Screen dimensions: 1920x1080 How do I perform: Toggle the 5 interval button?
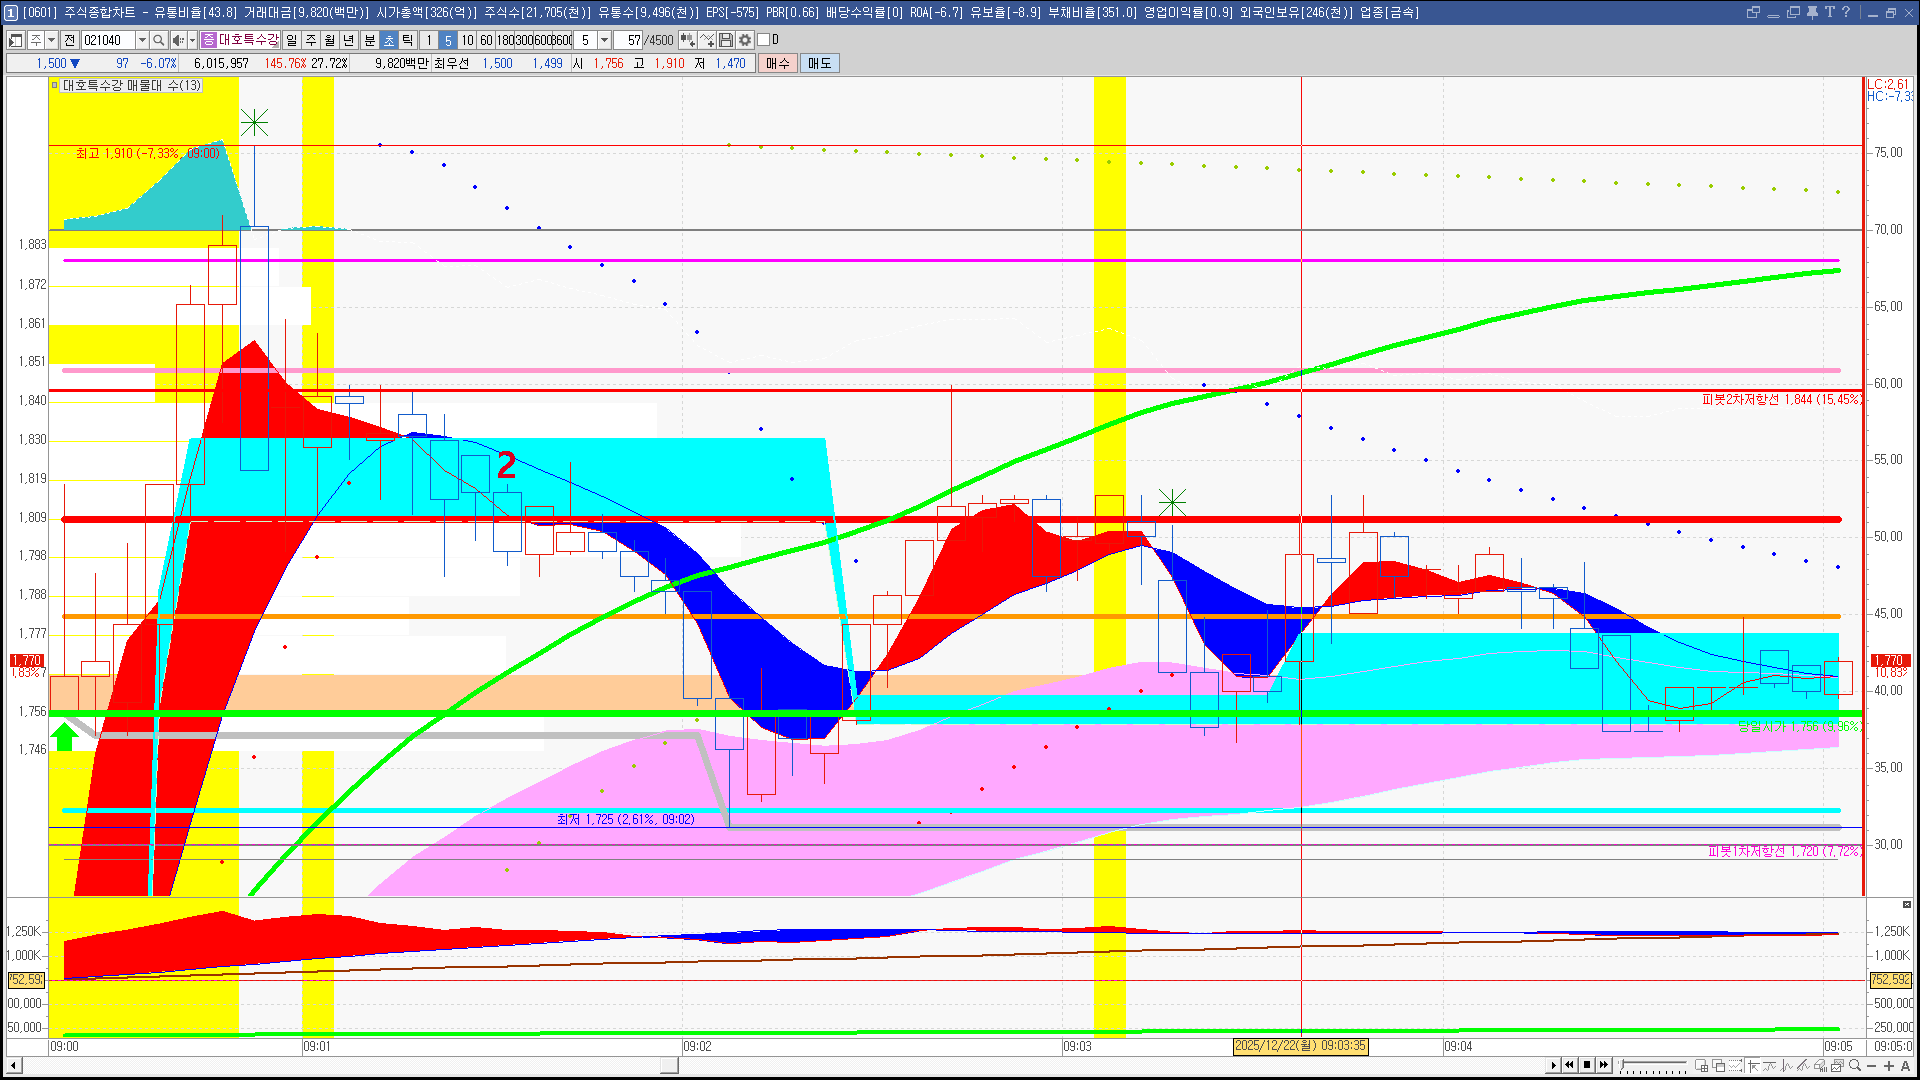[x=448, y=40]
